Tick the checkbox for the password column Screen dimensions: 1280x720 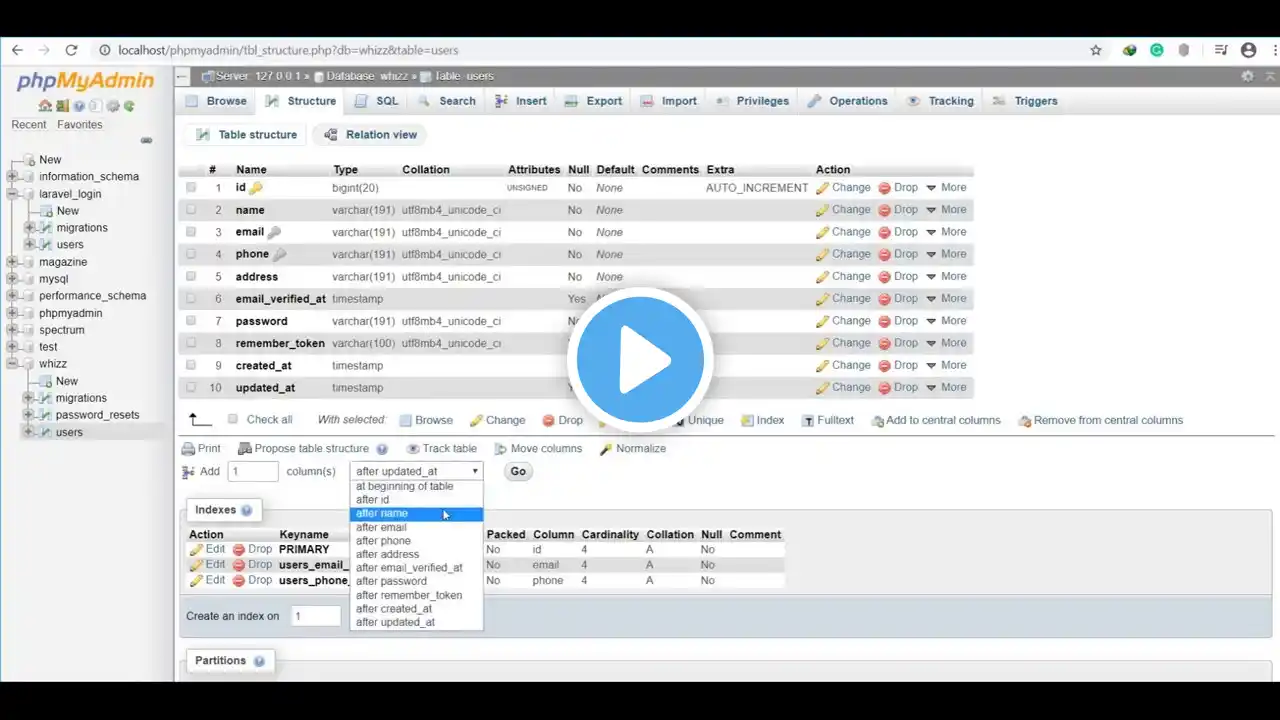point(191,321)
